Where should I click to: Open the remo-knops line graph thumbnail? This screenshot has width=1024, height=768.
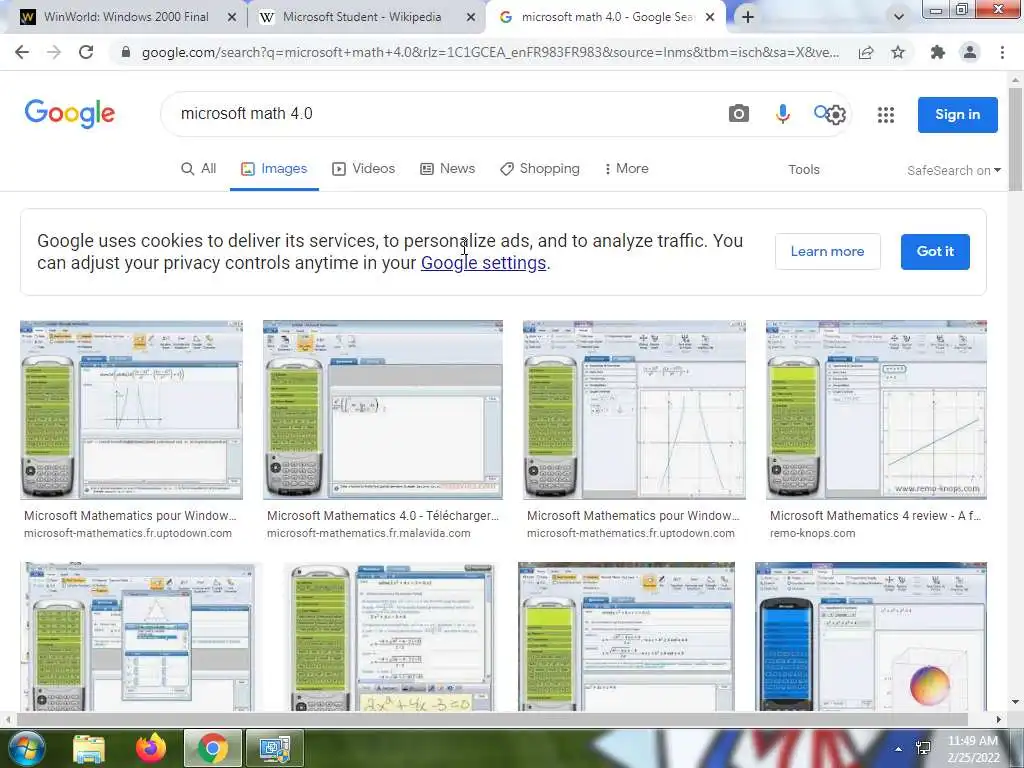point(876,409)
